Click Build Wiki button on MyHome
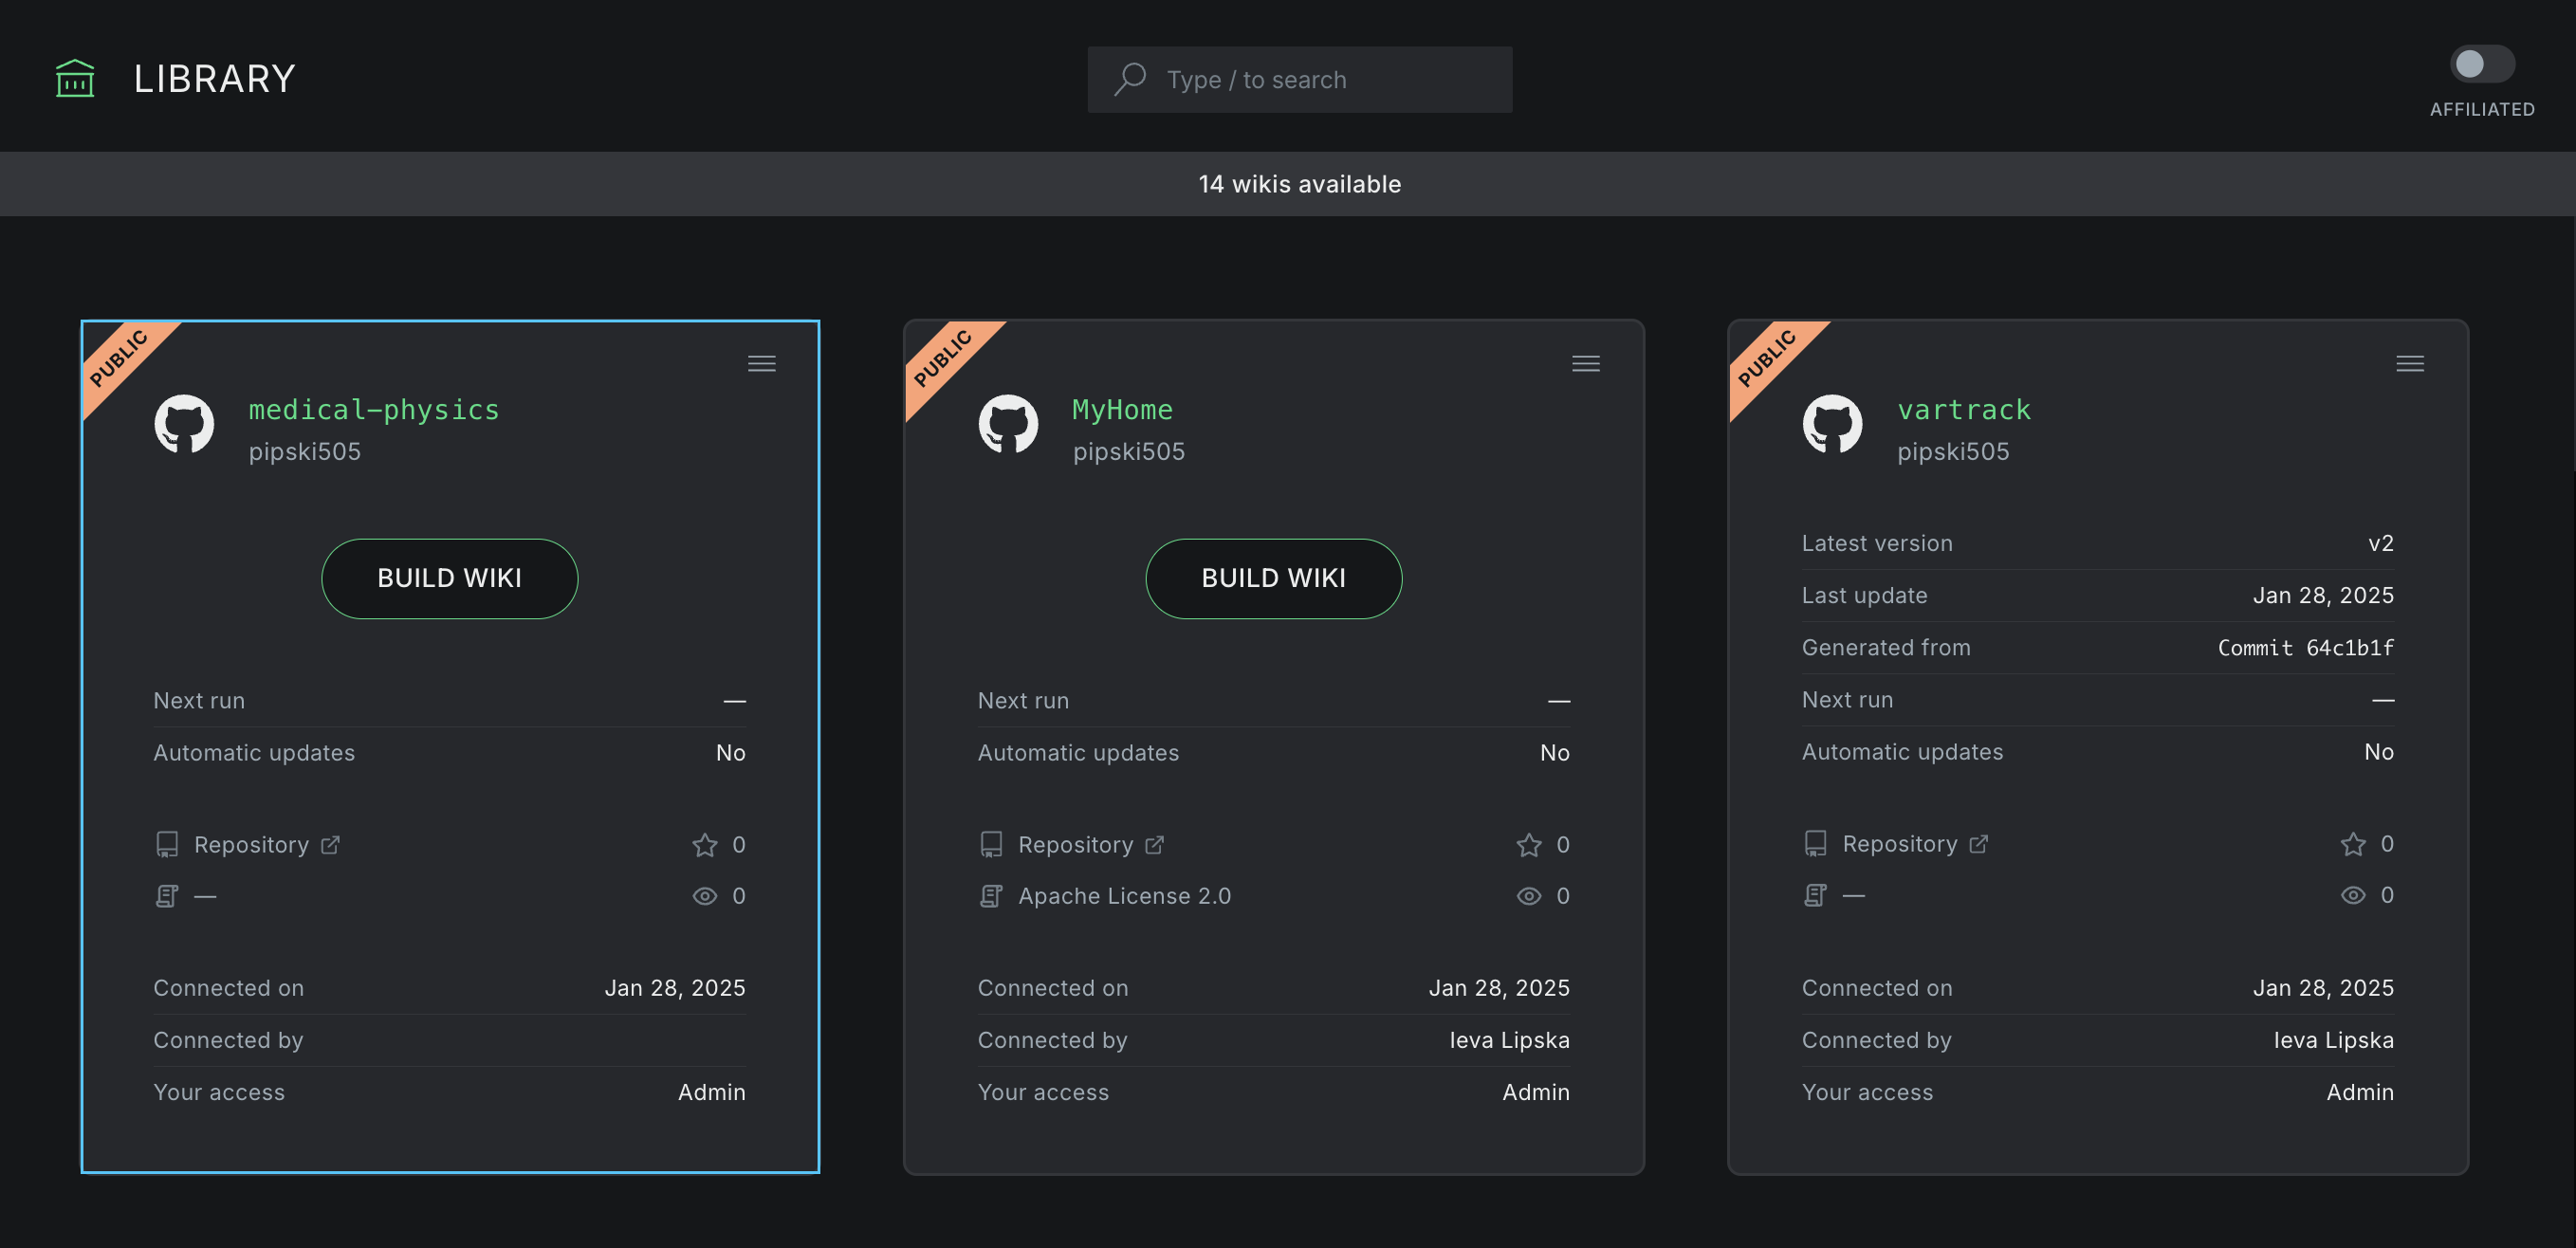 (1273, 577)
